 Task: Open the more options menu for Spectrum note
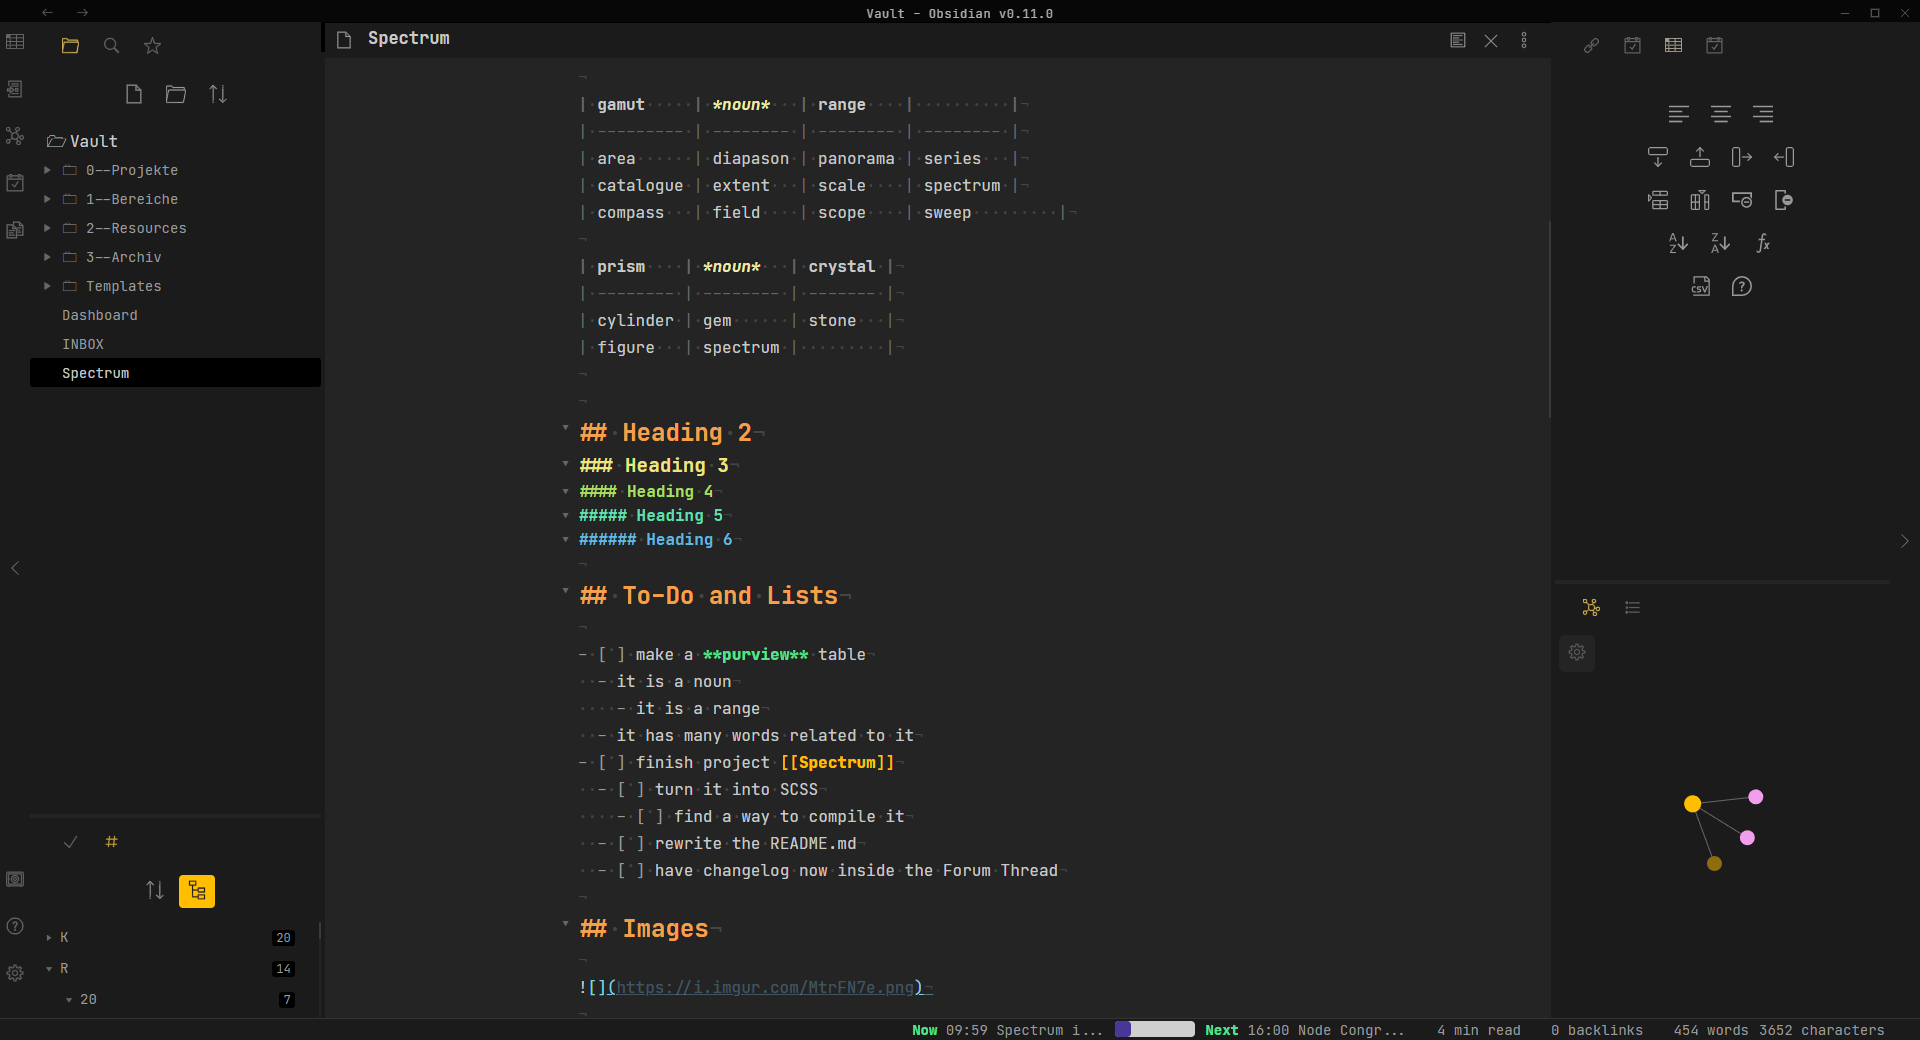[x=1524, y=40]
